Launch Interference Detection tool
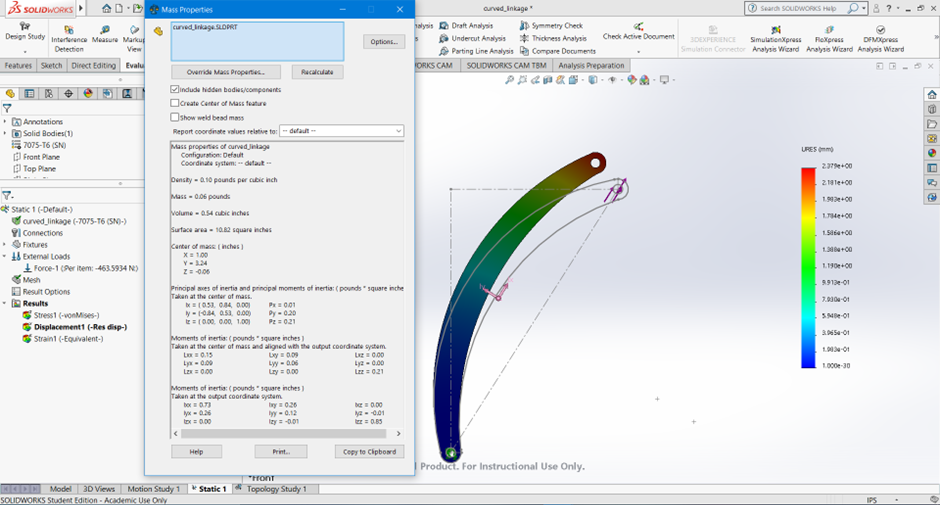The height and width of the screenshot is (505, 940). pyautogui.click(x=69, y=34)
